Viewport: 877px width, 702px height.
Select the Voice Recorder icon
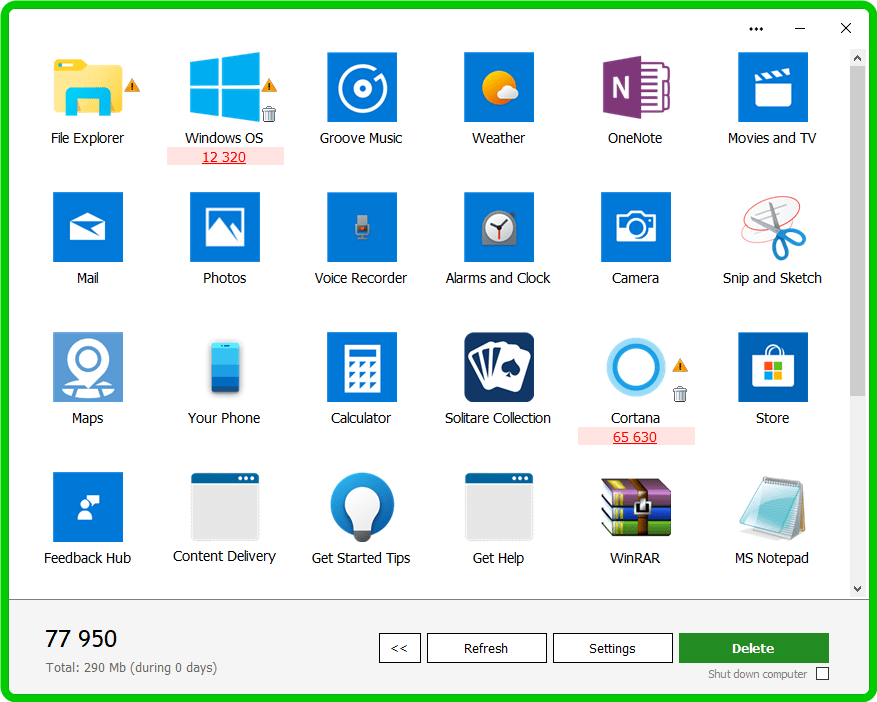362,227
